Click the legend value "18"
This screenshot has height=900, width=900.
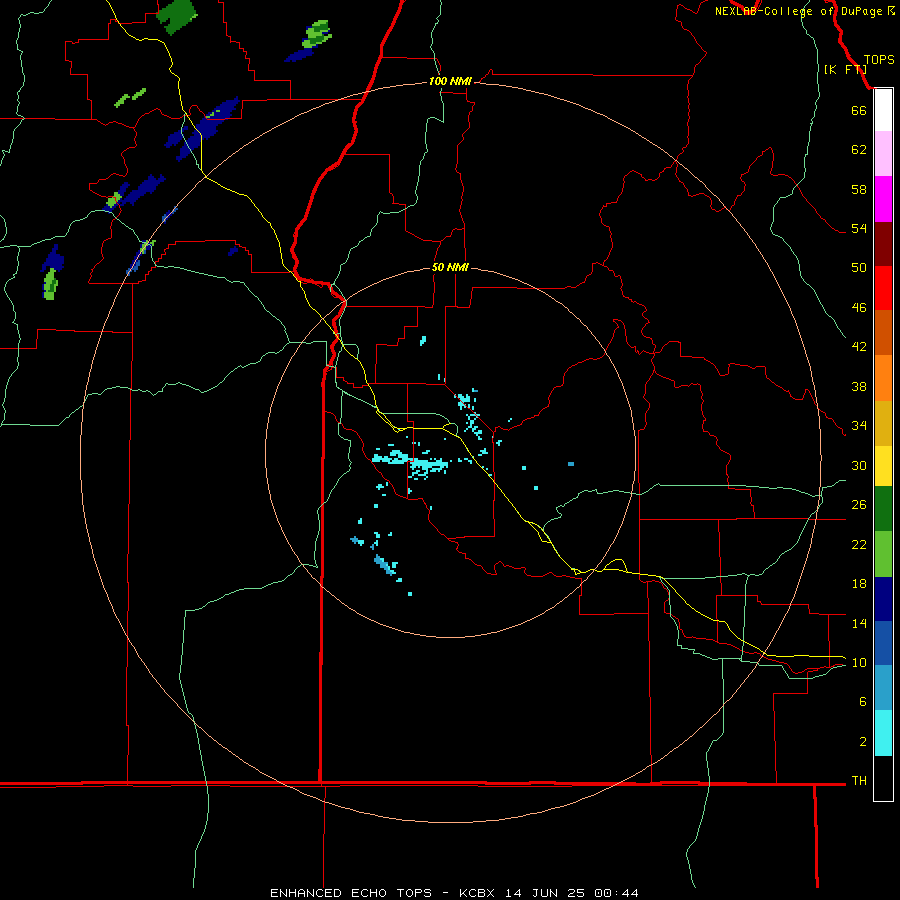coord(859,584)
